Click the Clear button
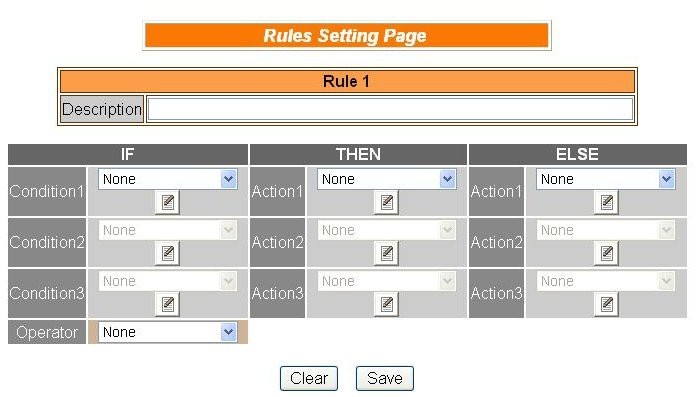 coord(309,378)
